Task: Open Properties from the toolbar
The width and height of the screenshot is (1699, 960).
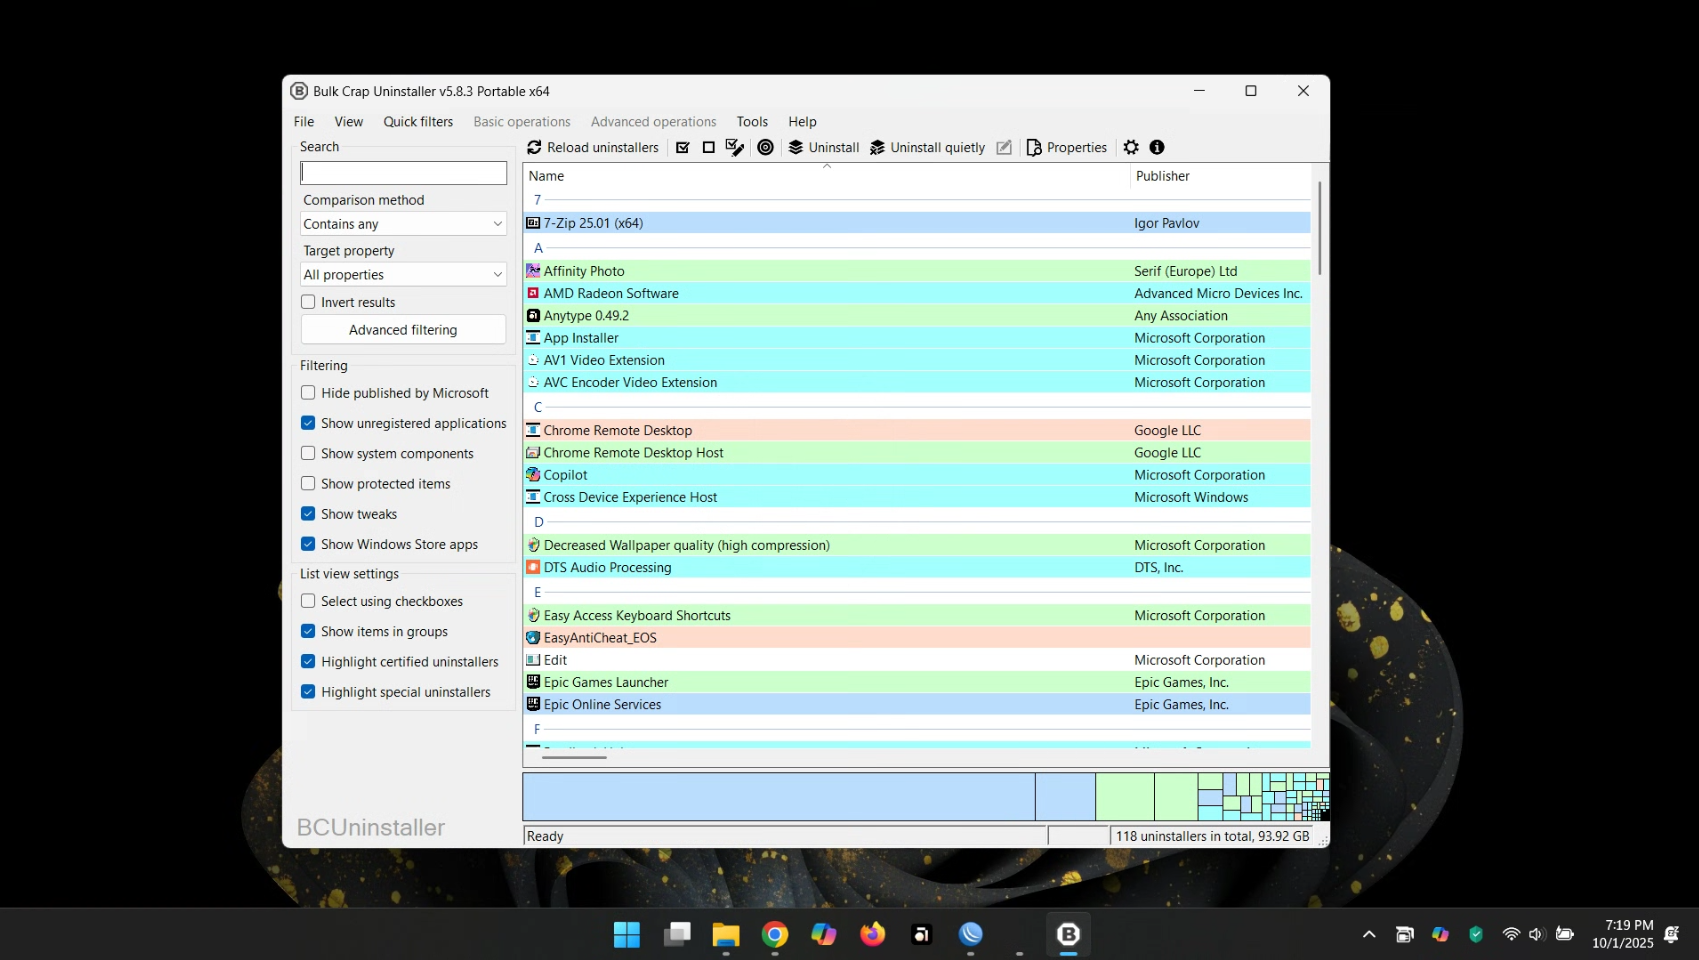Action: tap(1066, 148)
